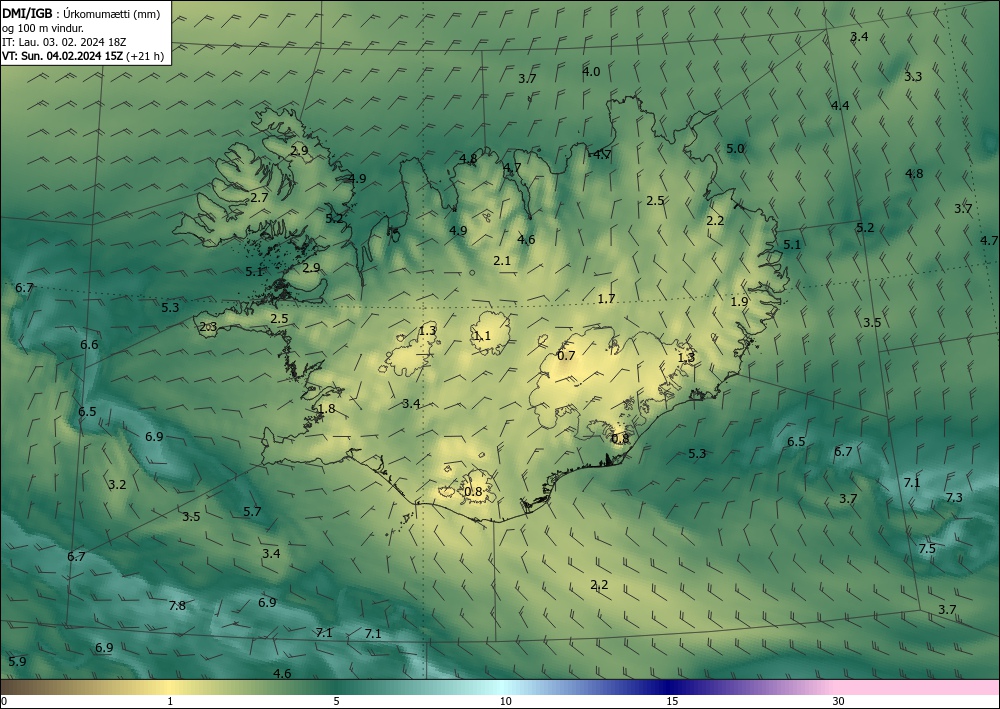Click the map value '3.2'

pos(117,485)
